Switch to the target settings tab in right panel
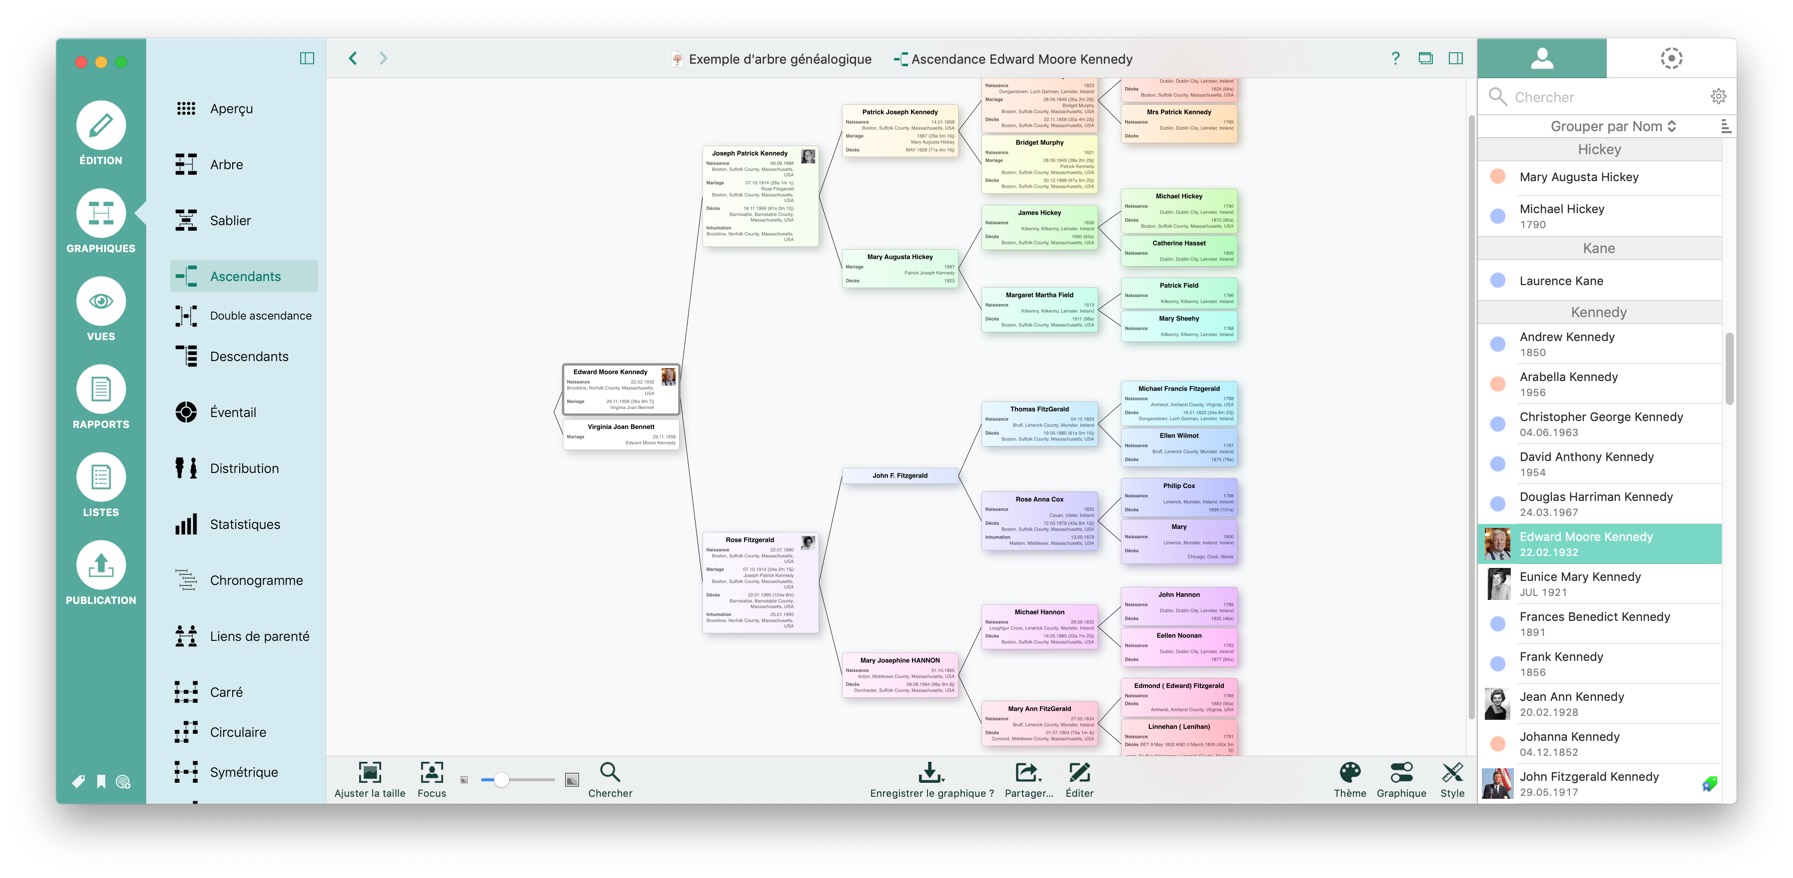The width and height of the screenshot is (1793, 878). [1671, 58]
